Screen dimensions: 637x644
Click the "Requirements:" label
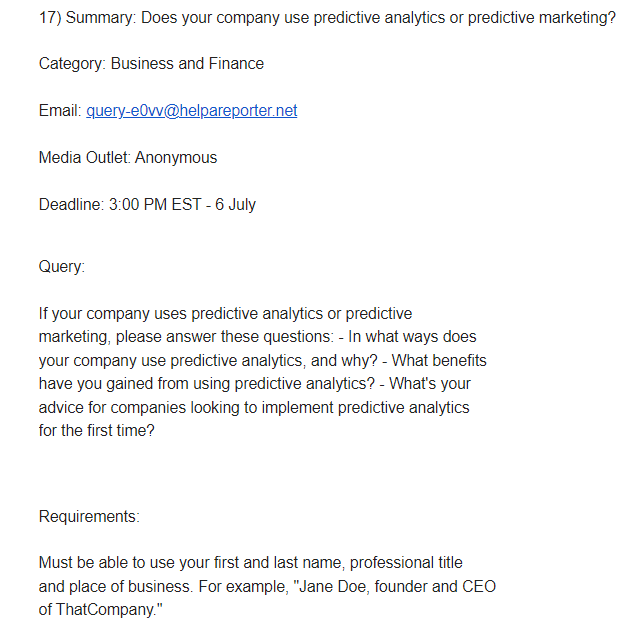tap(89, 517)
